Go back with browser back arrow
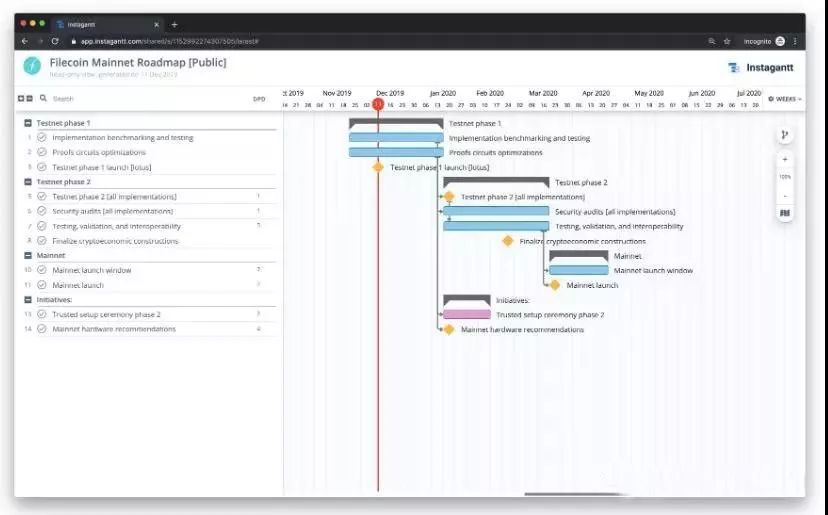The width and height of the screenshot is (828, 515). (x=24, y=41)
